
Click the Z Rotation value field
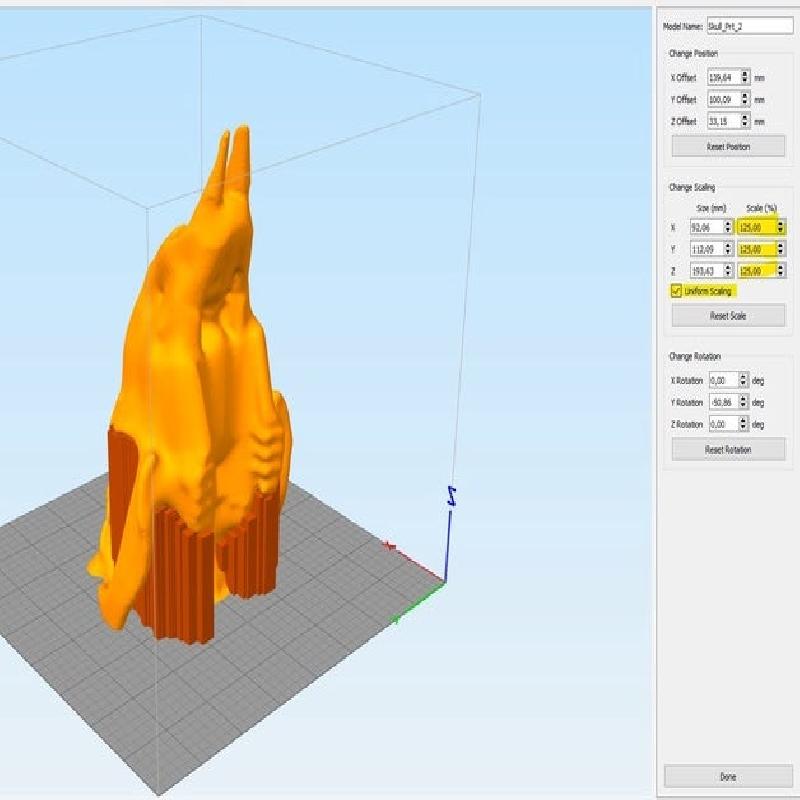click(723, 424)
